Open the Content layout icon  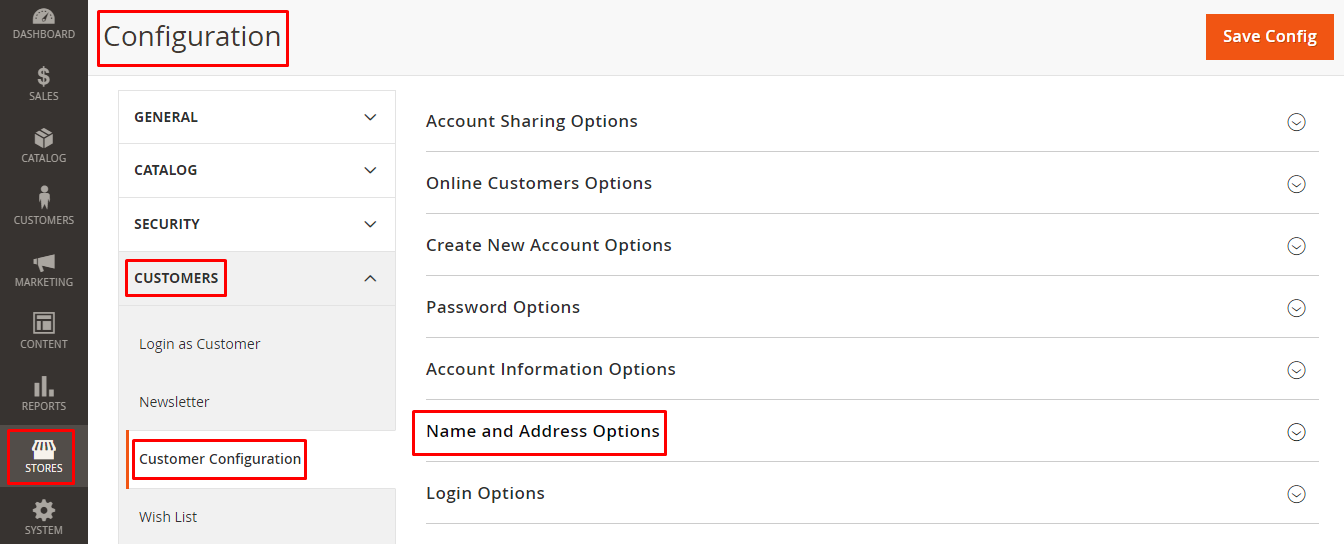pyautogui.click(x=43, y=323)
